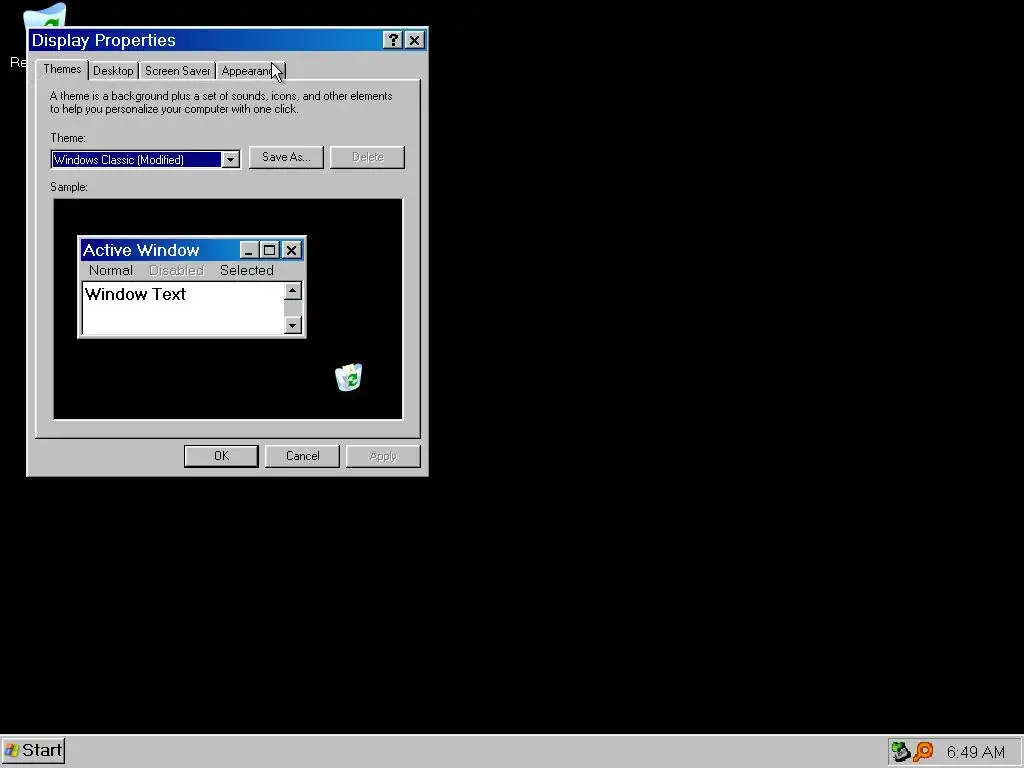Image resolution: width=1024 pixels, height=768 pixels.
Task: Click sample scrollbar up arrow
Action: 293,291
